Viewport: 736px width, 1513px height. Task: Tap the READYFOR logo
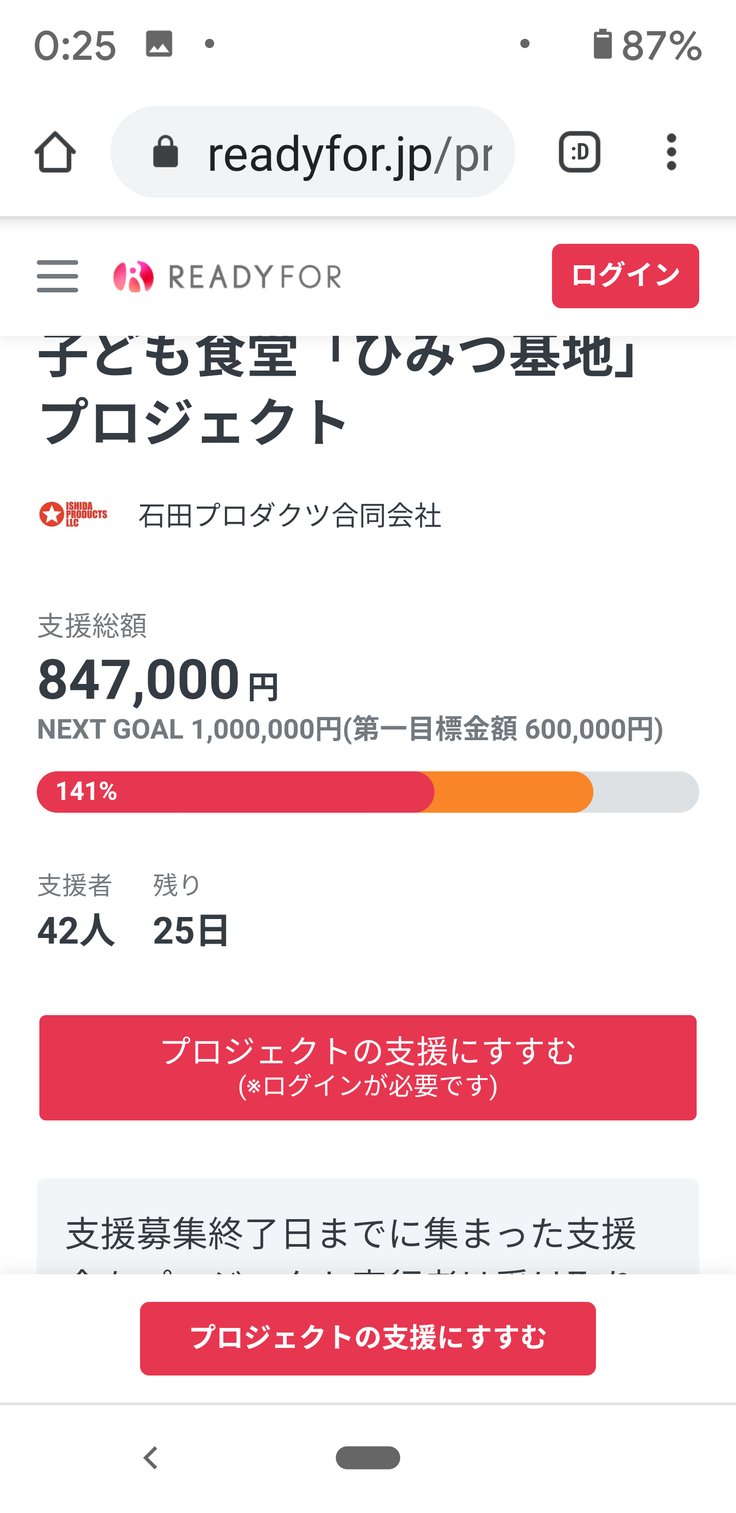pos(228,276)
